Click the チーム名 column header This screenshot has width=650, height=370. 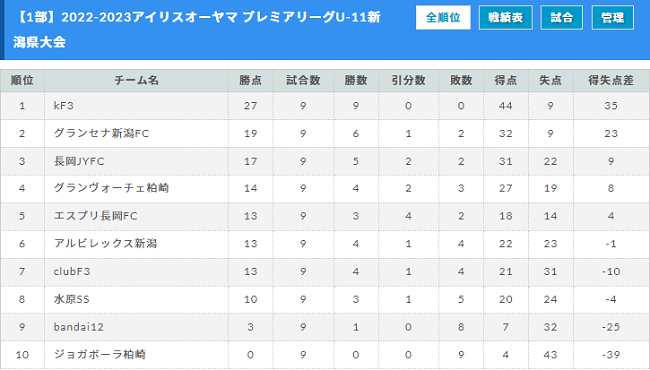(x=136, y=80)
